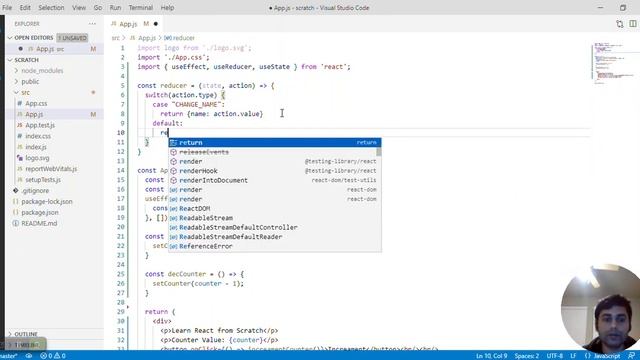Click Ln 10, Col 9 cursor position
This screenshot has width=640, height=360.
491,356
